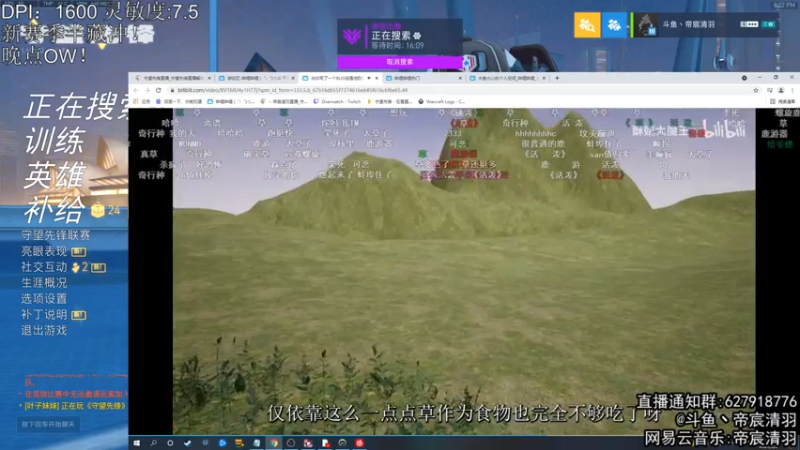Click the chat box 按下回车开始聊天
This screenshot has height=450, width=800.
click(x=48, y=424)
